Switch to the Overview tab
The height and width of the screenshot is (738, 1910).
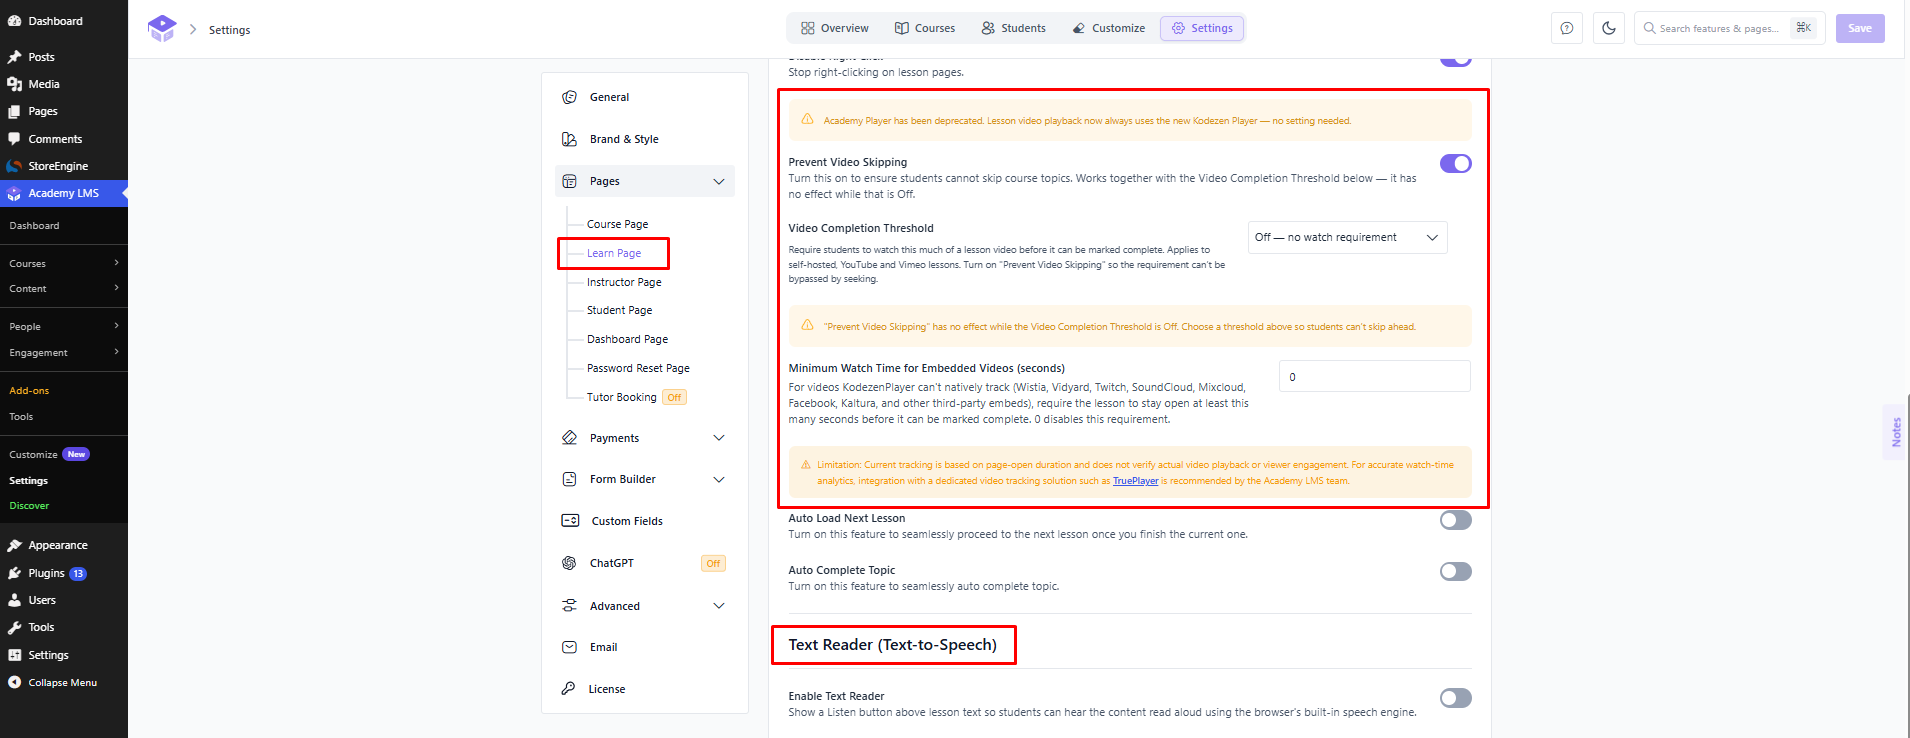coord(835,28)
